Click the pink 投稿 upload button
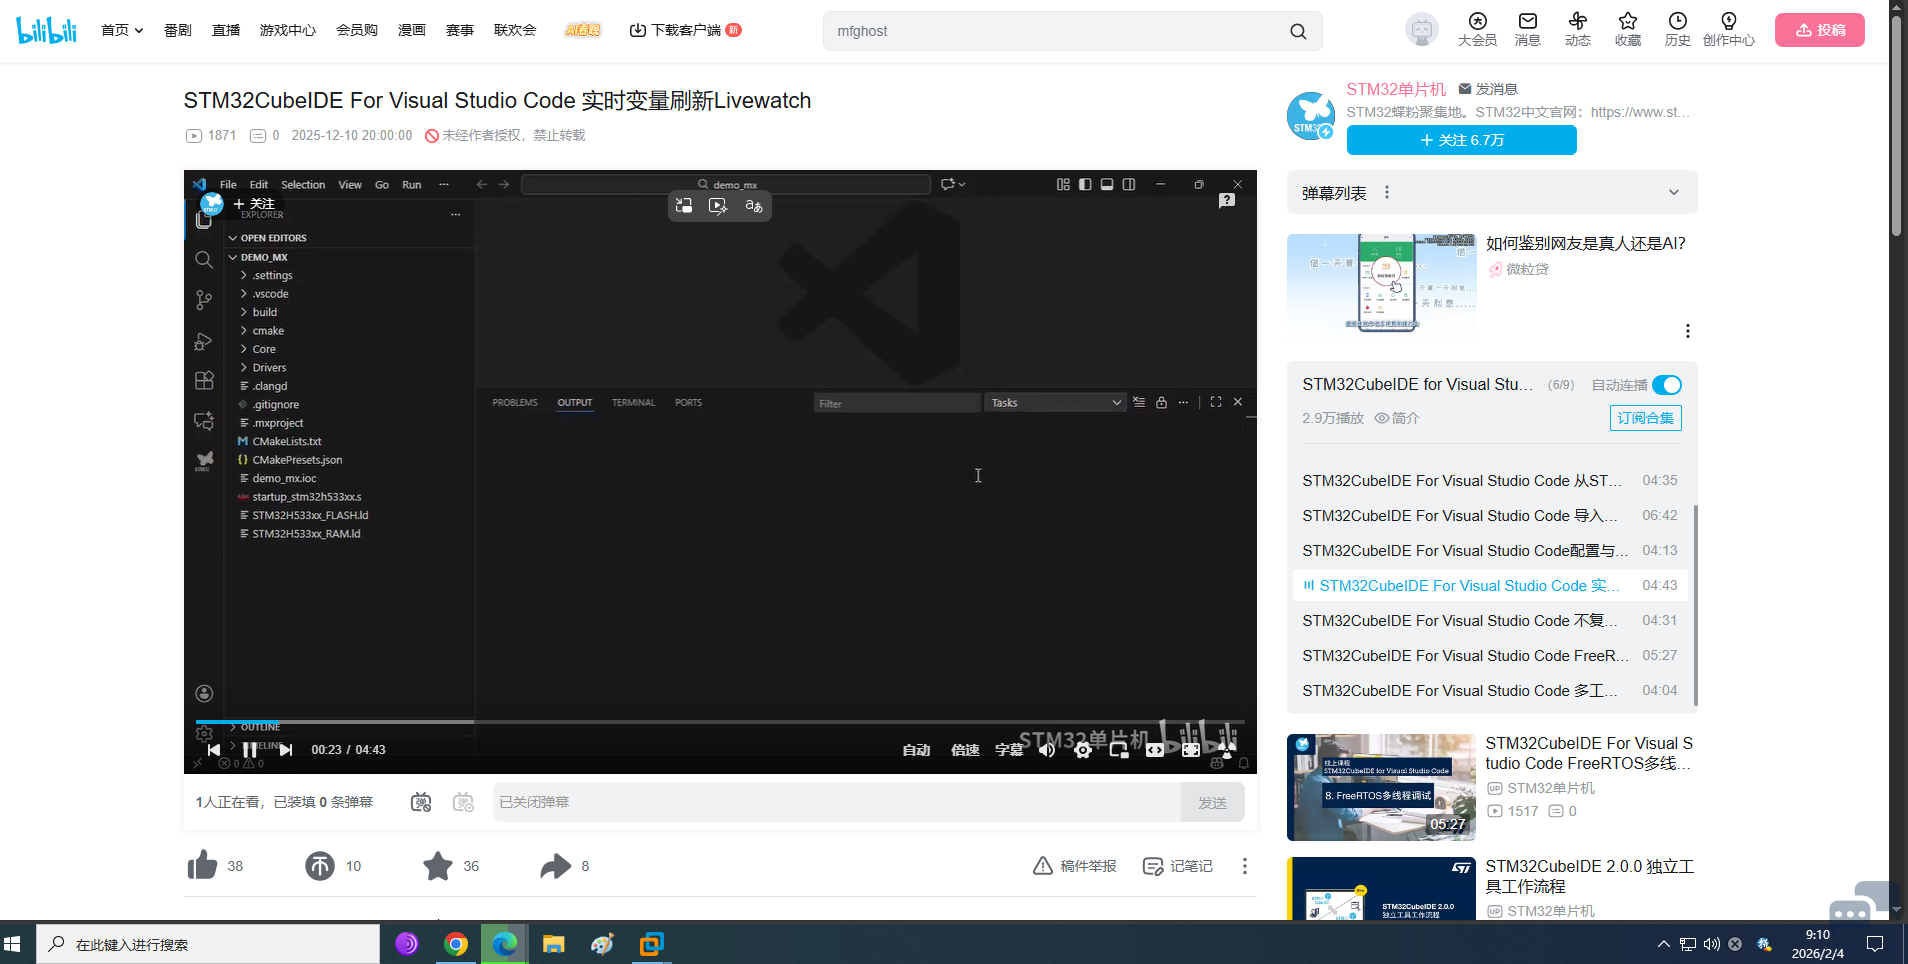 pyautogui.click(x=1820, y=30)
